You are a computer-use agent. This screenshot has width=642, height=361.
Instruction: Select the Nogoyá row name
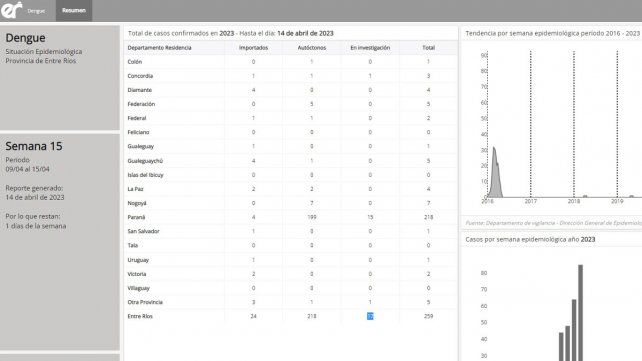click(x=137, y=203)
